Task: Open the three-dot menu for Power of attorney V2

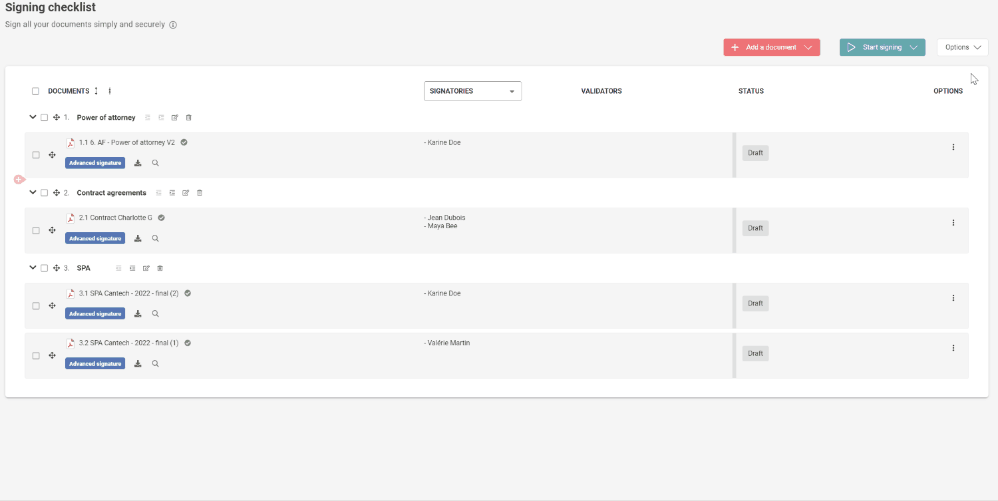Action: (953, 148)
